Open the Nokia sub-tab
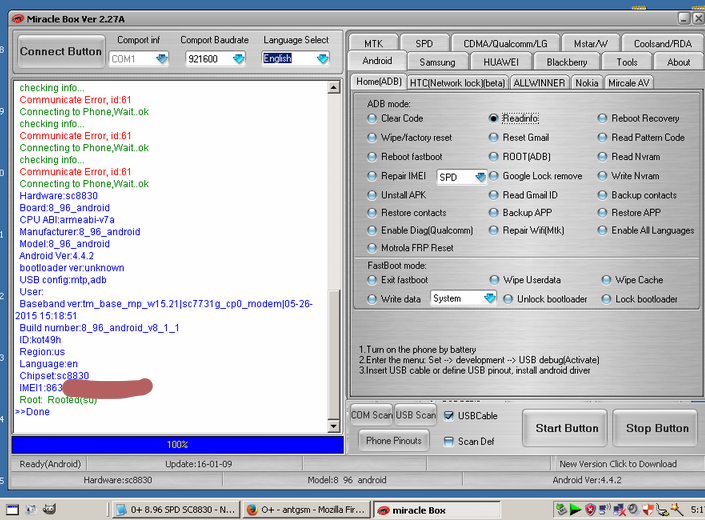 pyautogui.click(x=586, y=83)
